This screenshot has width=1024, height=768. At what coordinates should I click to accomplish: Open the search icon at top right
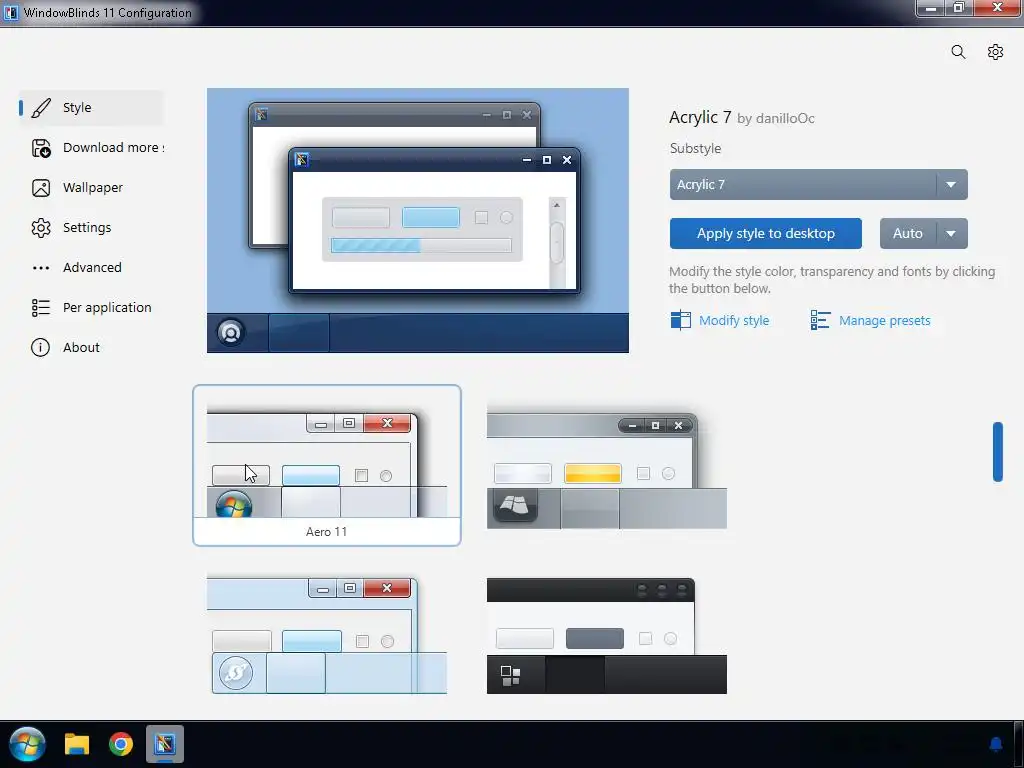point(958,52)
